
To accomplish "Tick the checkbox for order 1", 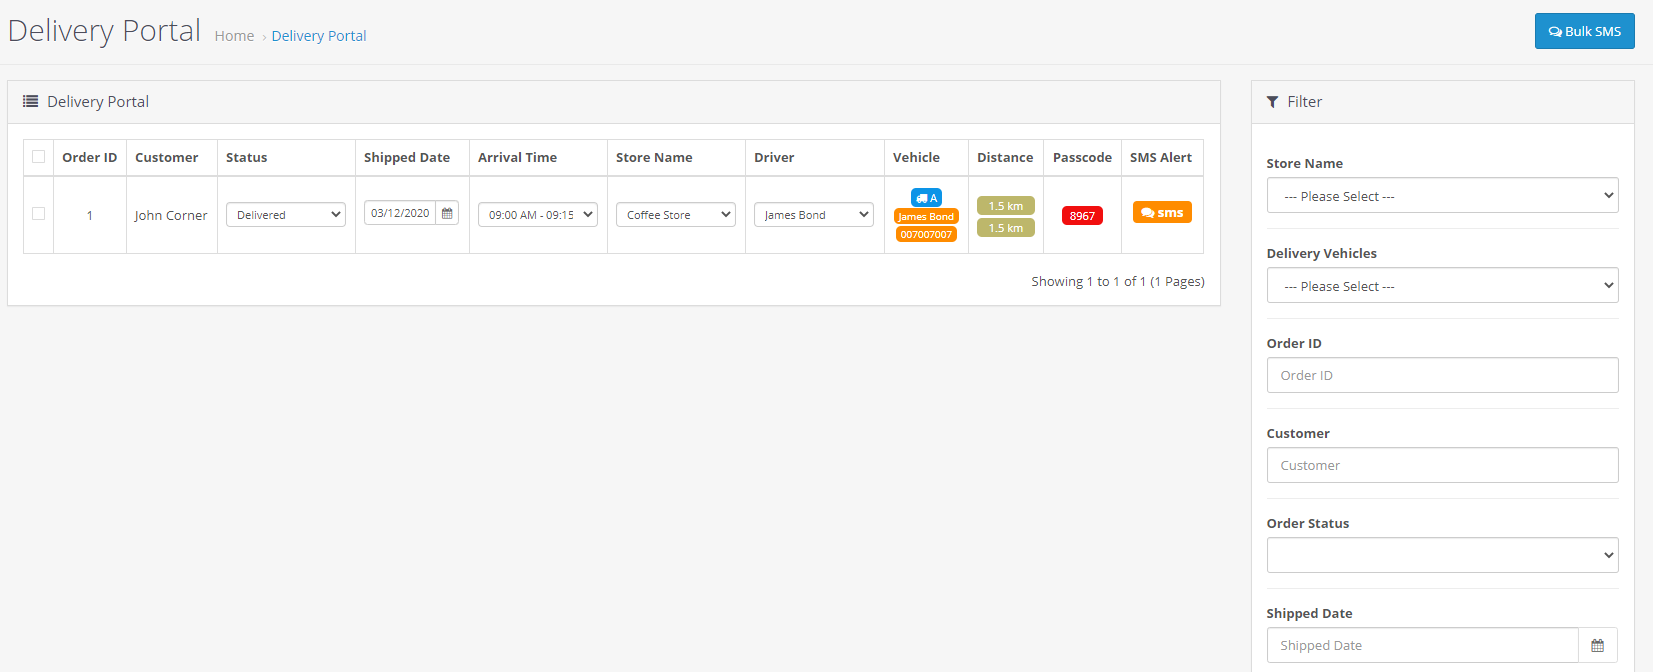I will (39, 214).
